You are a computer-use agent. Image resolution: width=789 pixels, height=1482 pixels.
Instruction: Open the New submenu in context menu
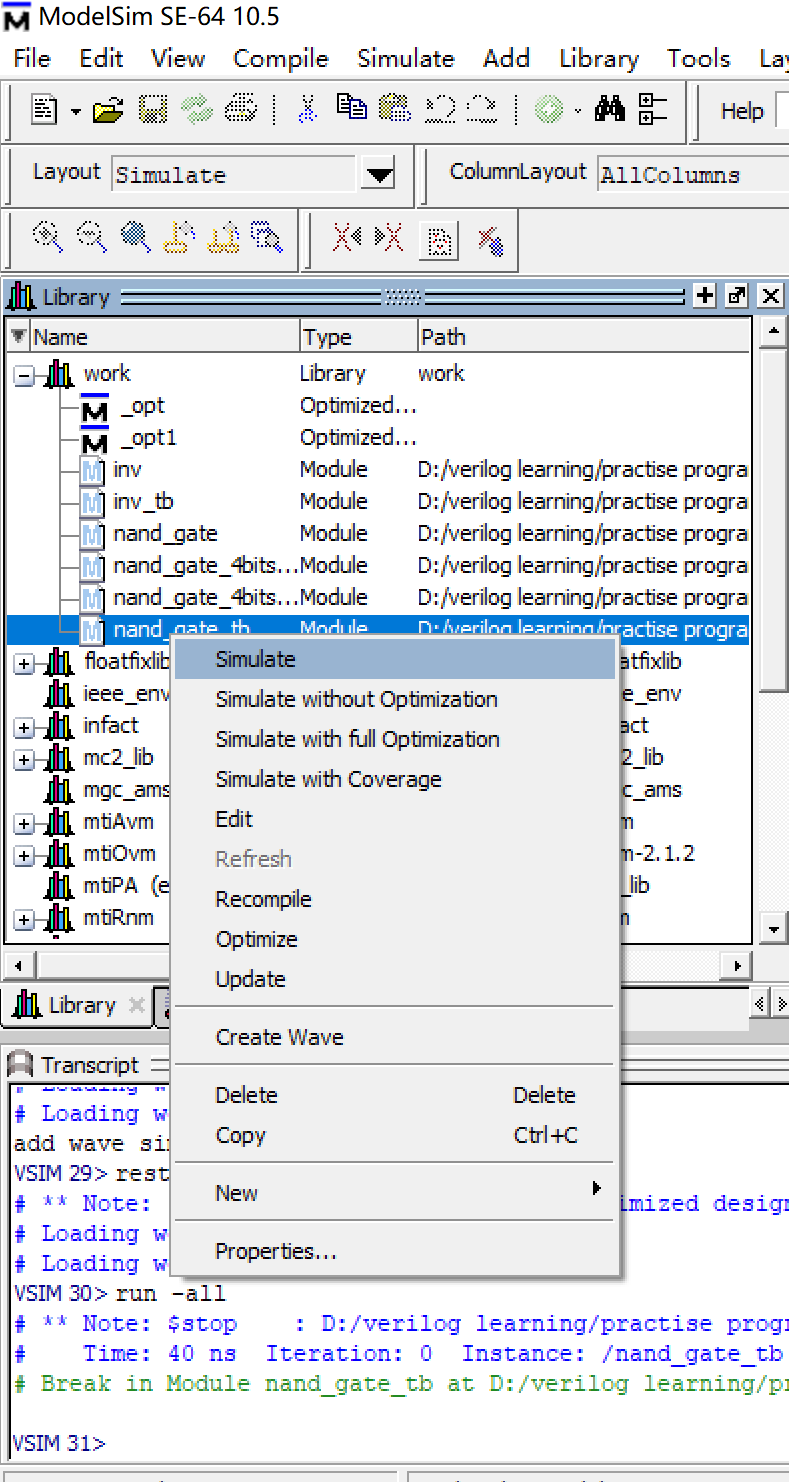pos(395,1193)
